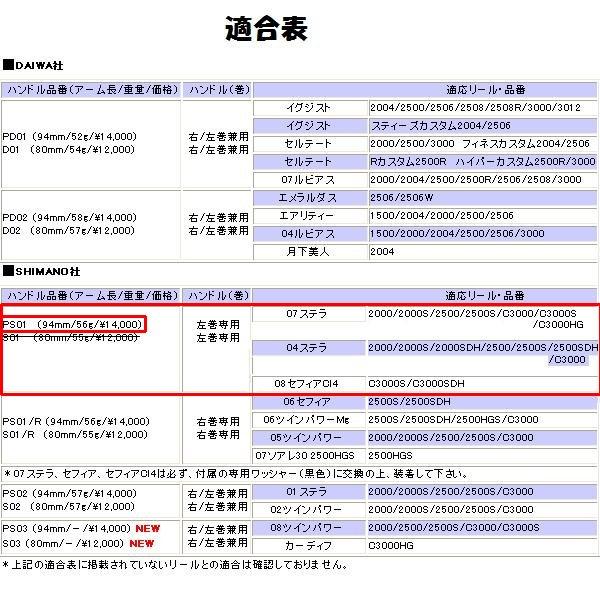Click the 2506/2506W value
This screenshot has width=600, height=600.
401,198
